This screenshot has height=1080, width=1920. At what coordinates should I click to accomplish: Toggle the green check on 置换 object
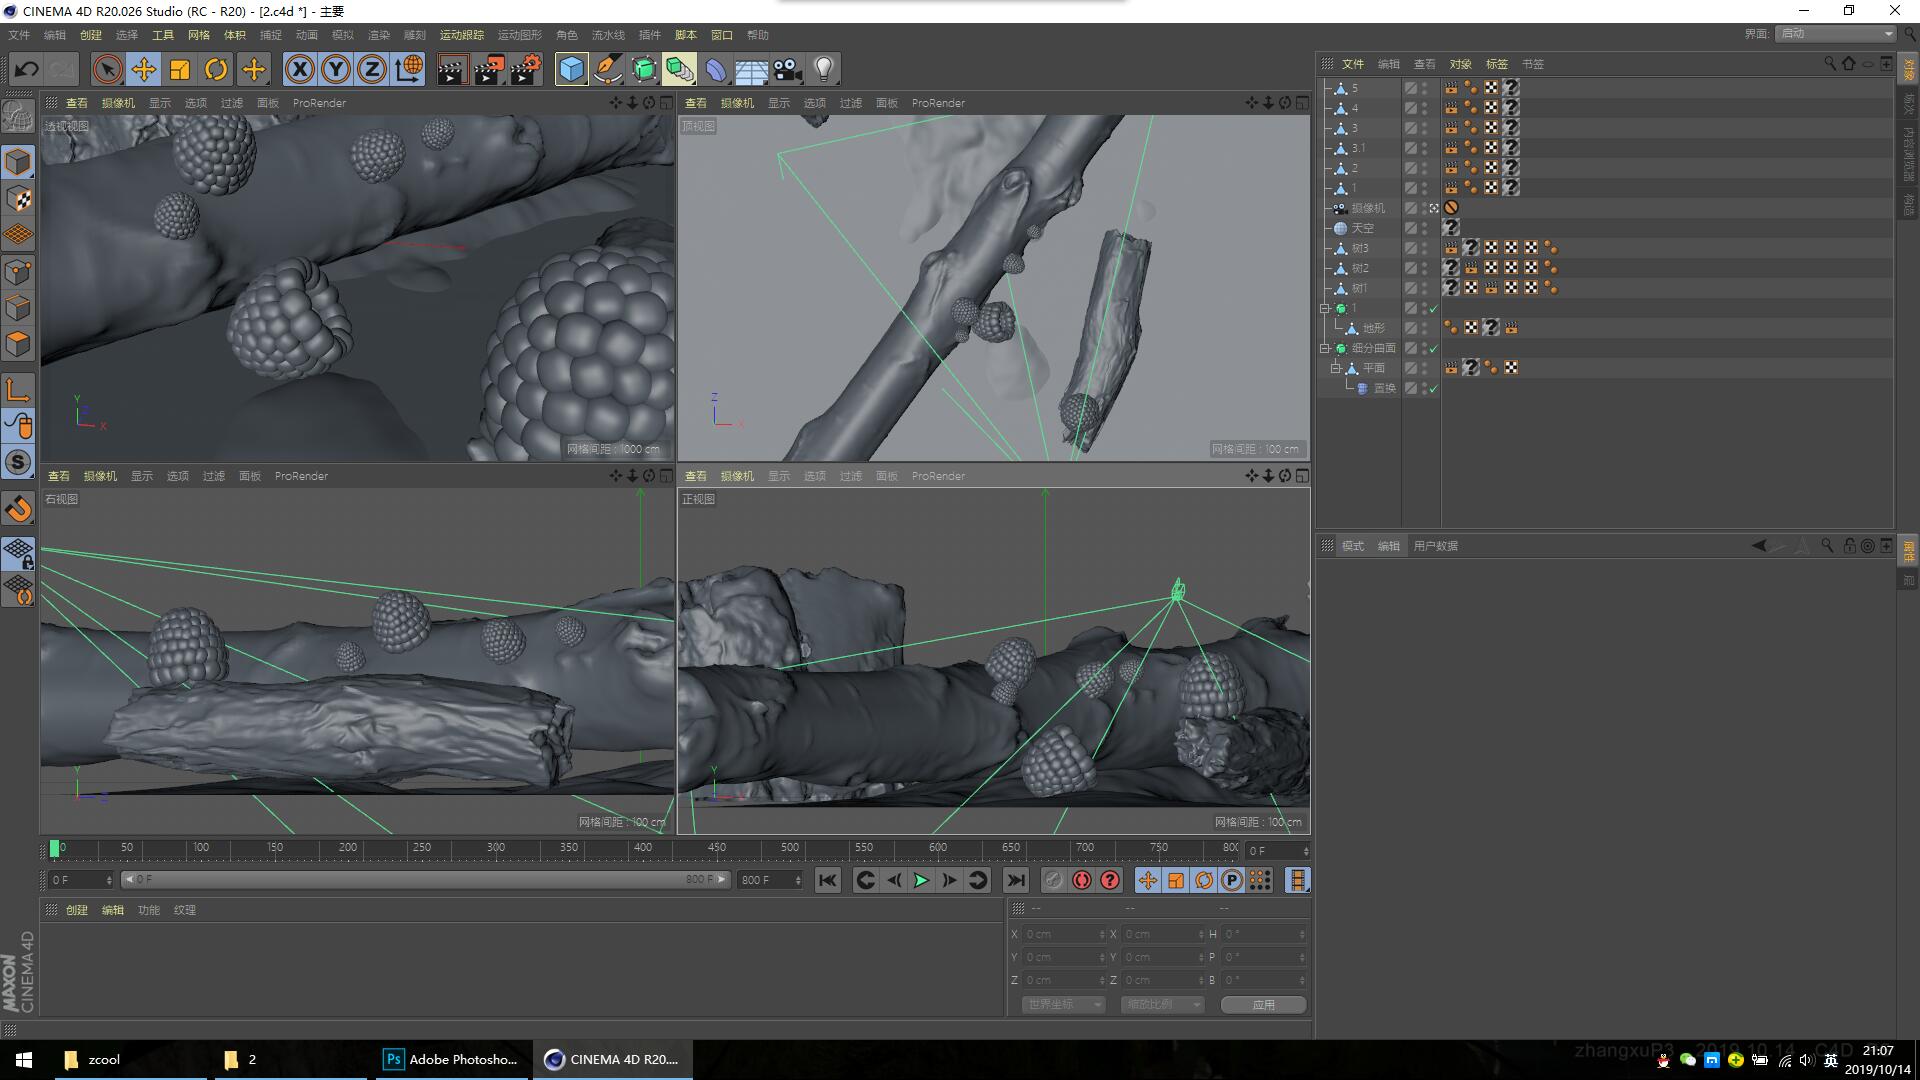point(1433,388)
